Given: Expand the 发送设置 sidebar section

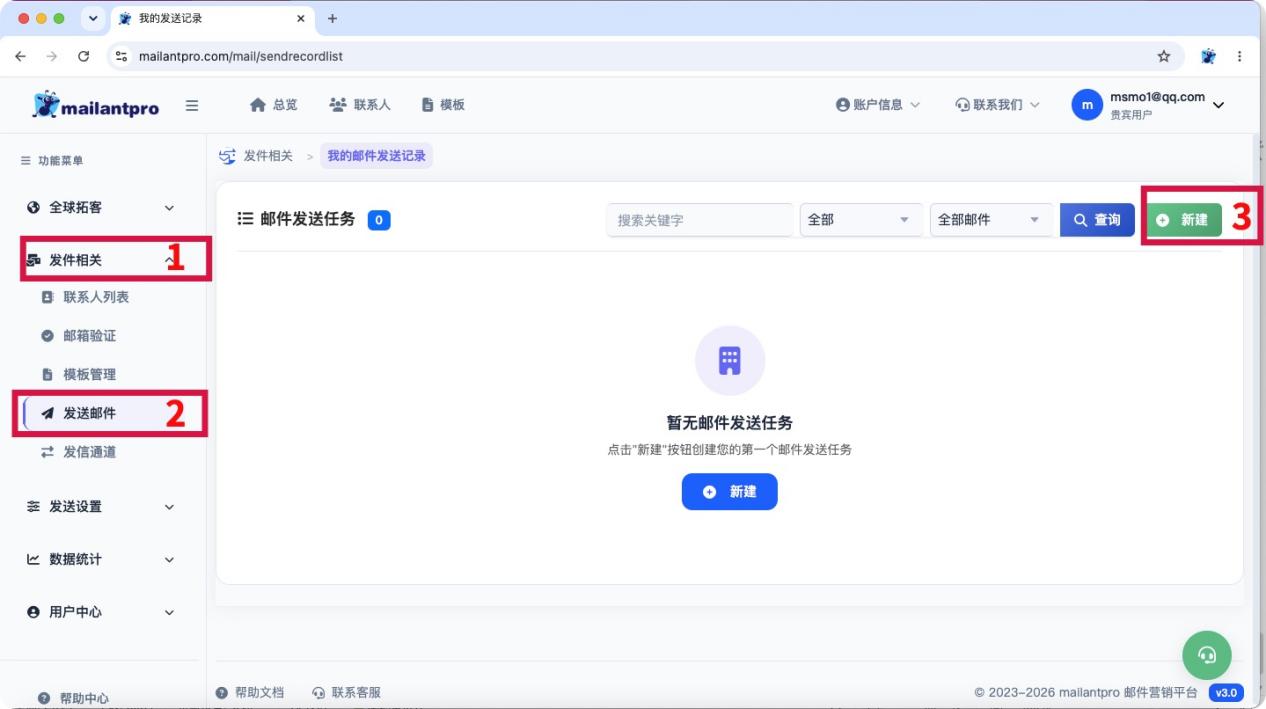Looking at the screenshot, I should (x=100, y=507).
